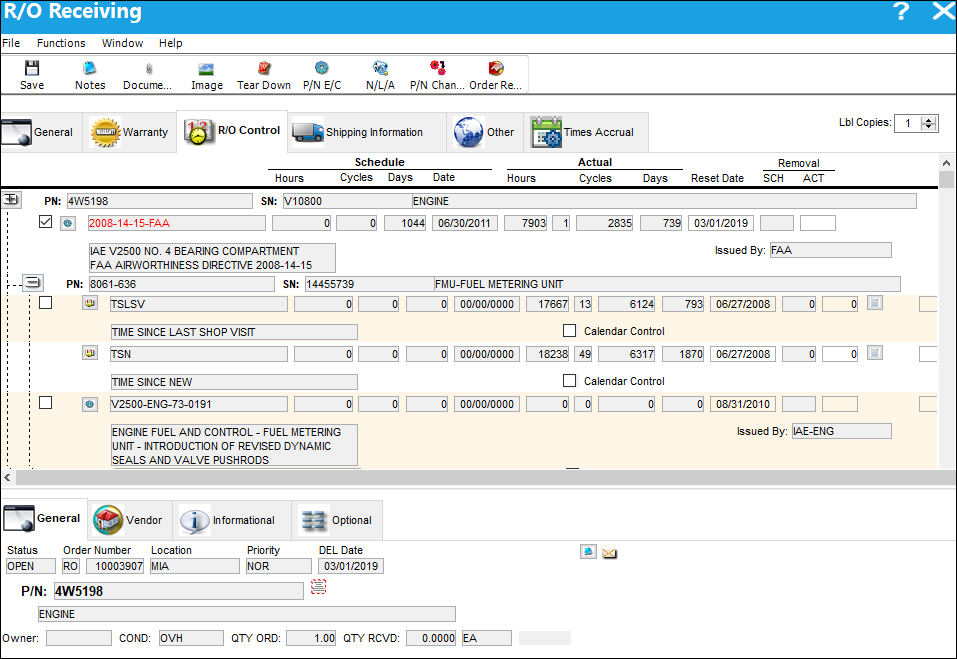Click the Image toolbar icon
This screenshot has height=659, width=957.
(x=207, y=74)
